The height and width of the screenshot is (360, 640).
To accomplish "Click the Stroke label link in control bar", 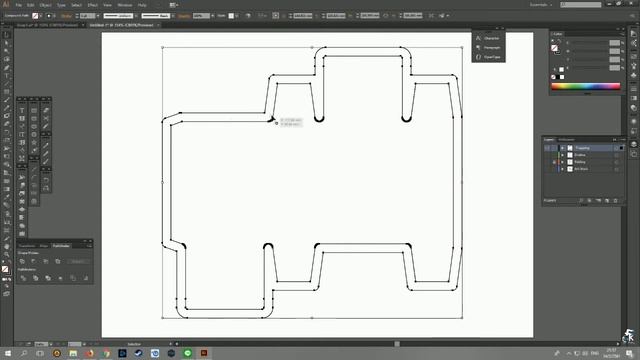I will pos(66,16).
